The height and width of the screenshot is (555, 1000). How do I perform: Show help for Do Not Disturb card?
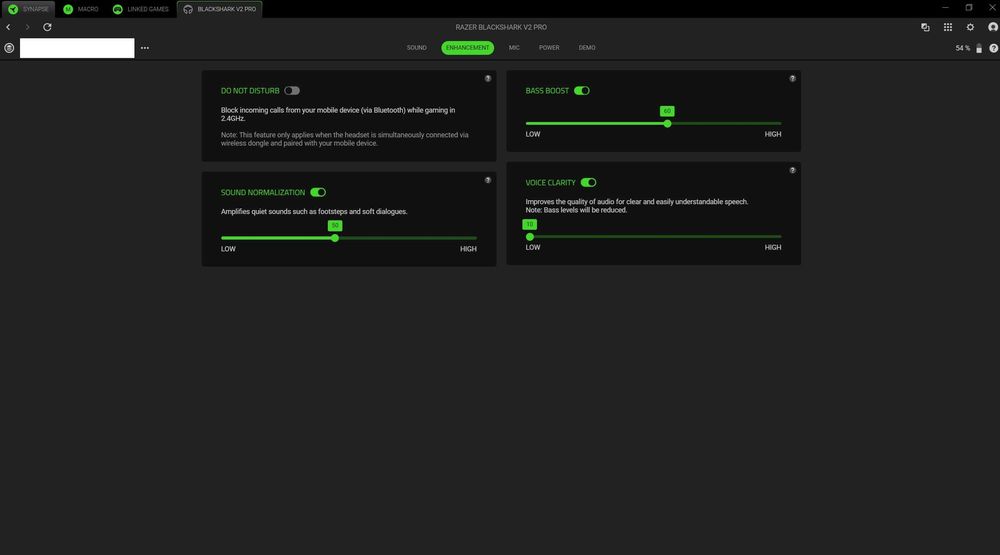point(488,78)
